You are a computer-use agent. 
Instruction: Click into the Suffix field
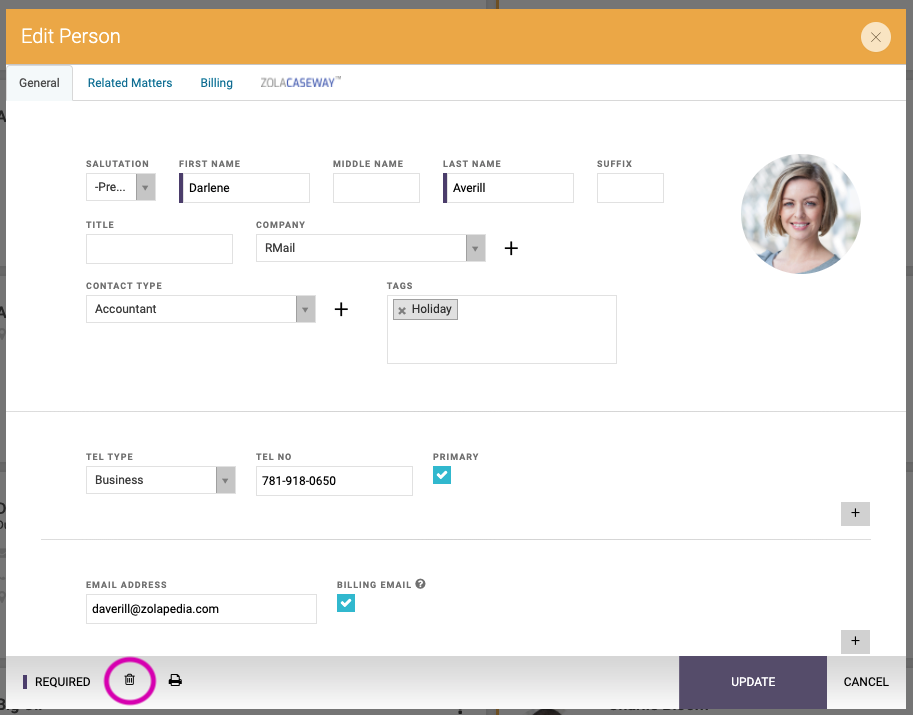coord(630,188)
